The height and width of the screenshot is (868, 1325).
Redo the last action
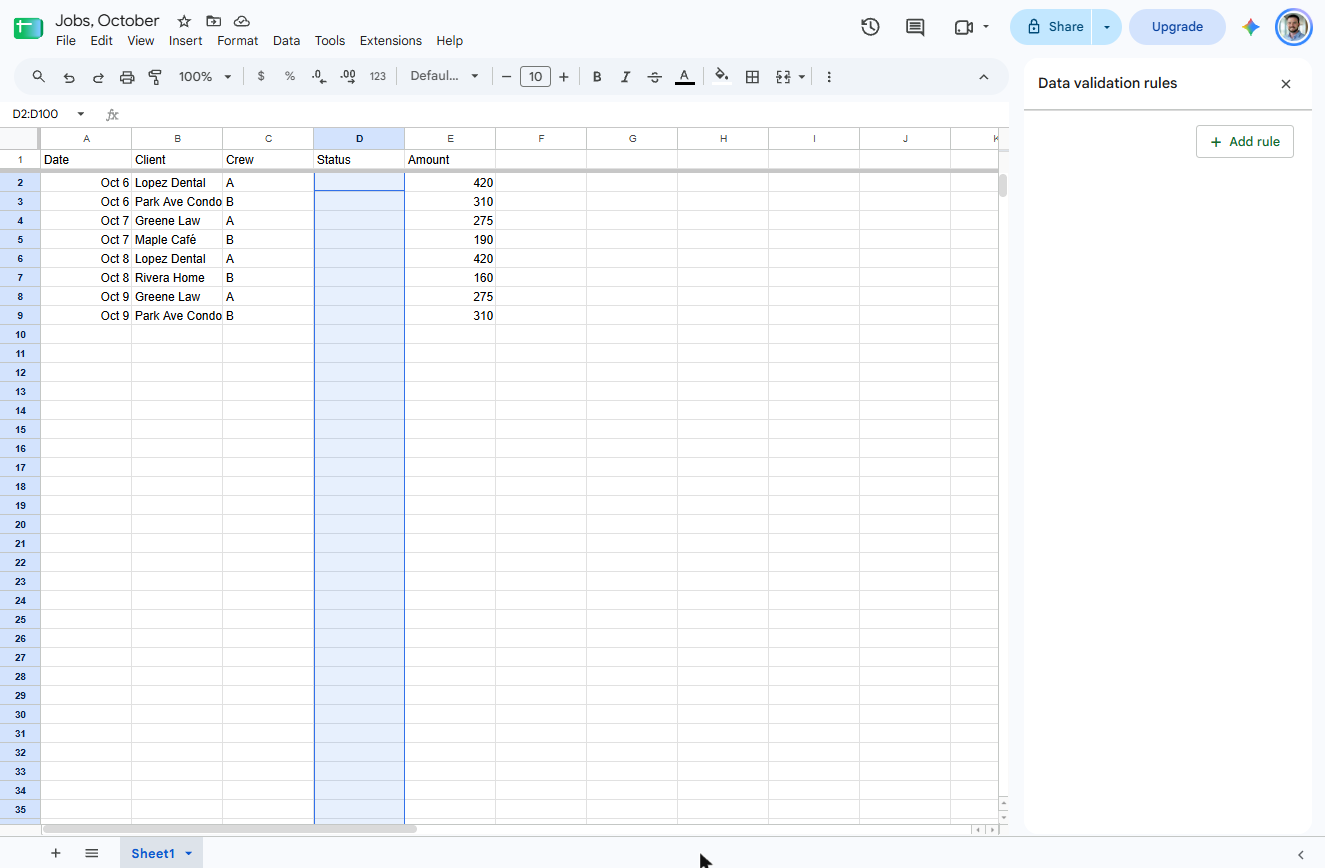[98, 76]
